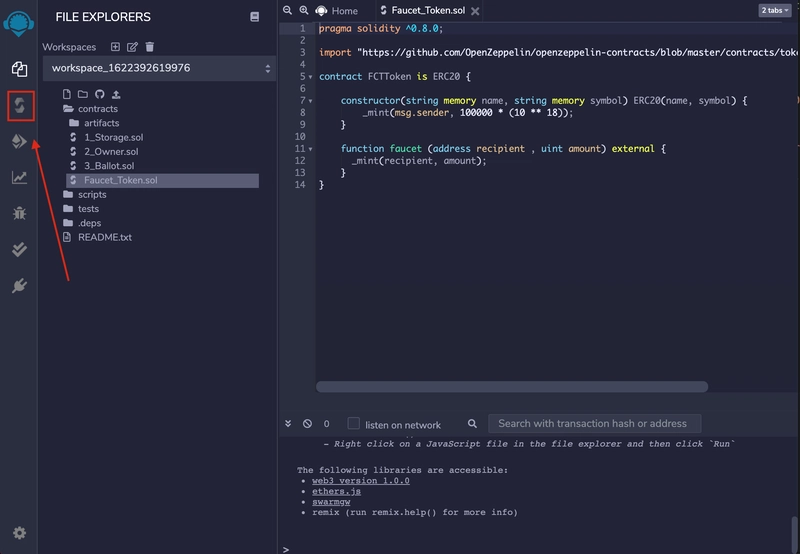Screen dimensions: 800x554
Task: Close the Faucet_Token.sol tab
Action: (475, 11)
